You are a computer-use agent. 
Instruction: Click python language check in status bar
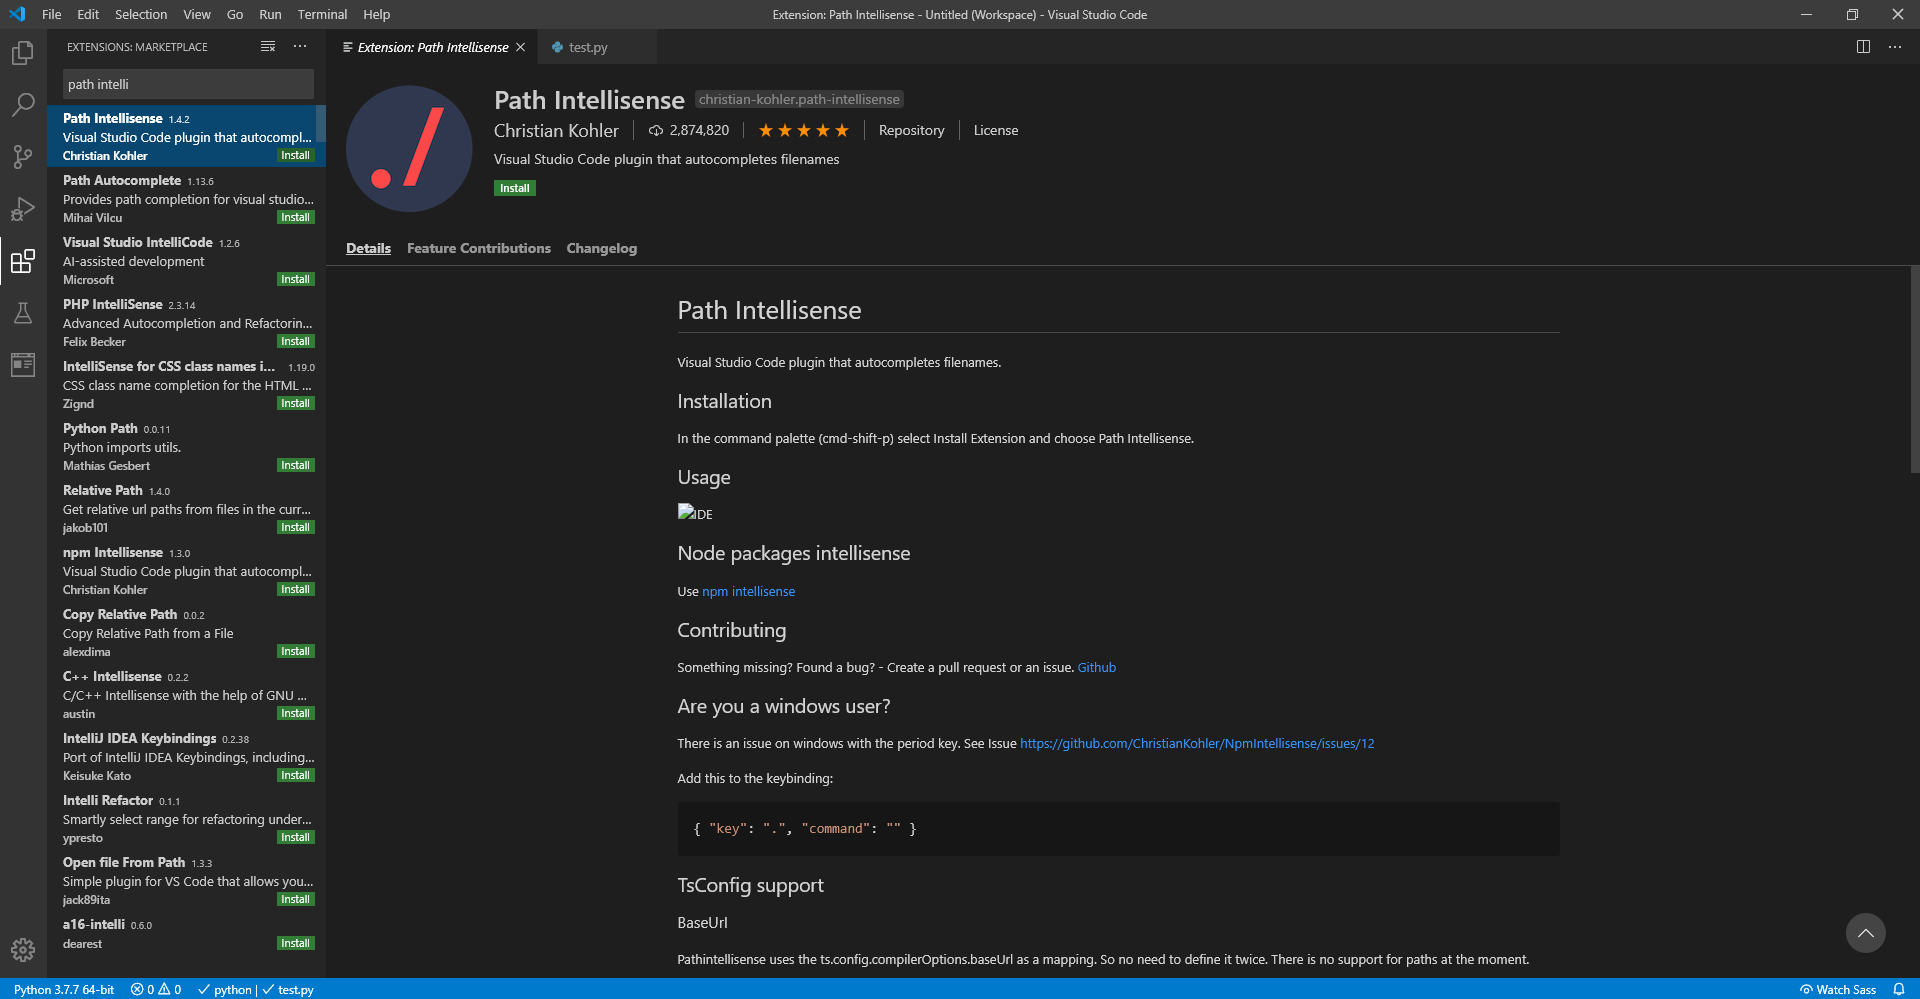(226, 989)
